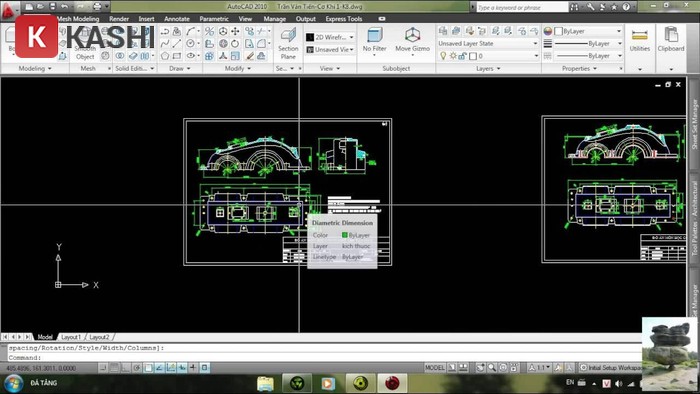Open the ByLayer color dropdown
This screenshot has width=700, height=394.
click(588, 31)
